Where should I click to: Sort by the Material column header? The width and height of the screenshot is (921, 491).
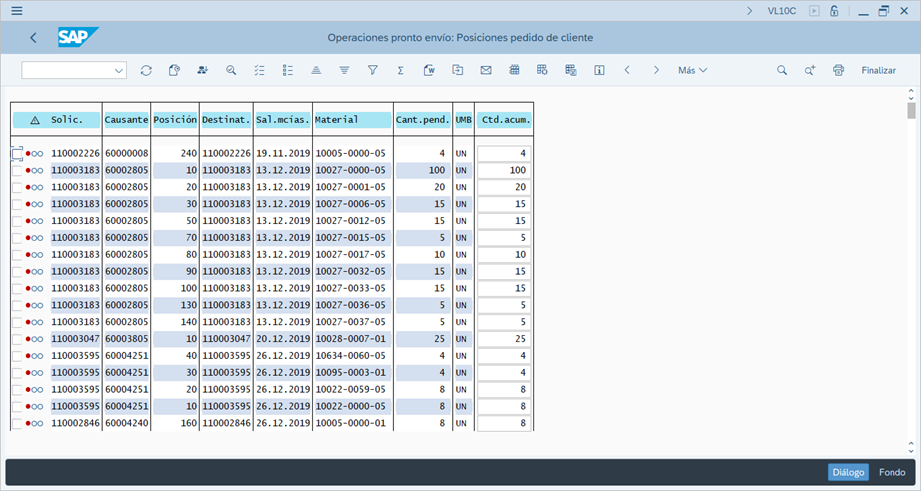tap(351, 120)
